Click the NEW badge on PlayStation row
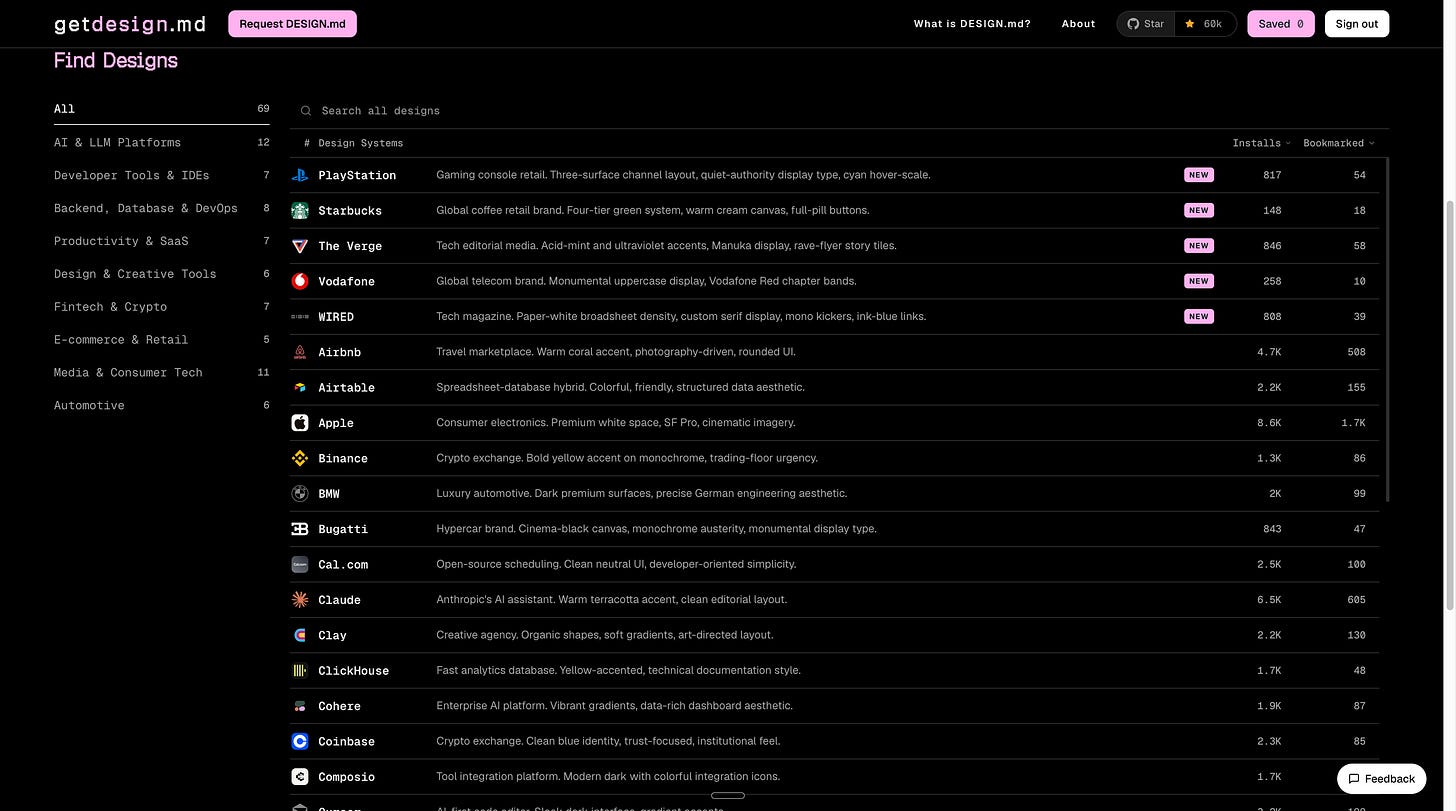This screenshot has height=811, width=1456. tap(1199, 175)
